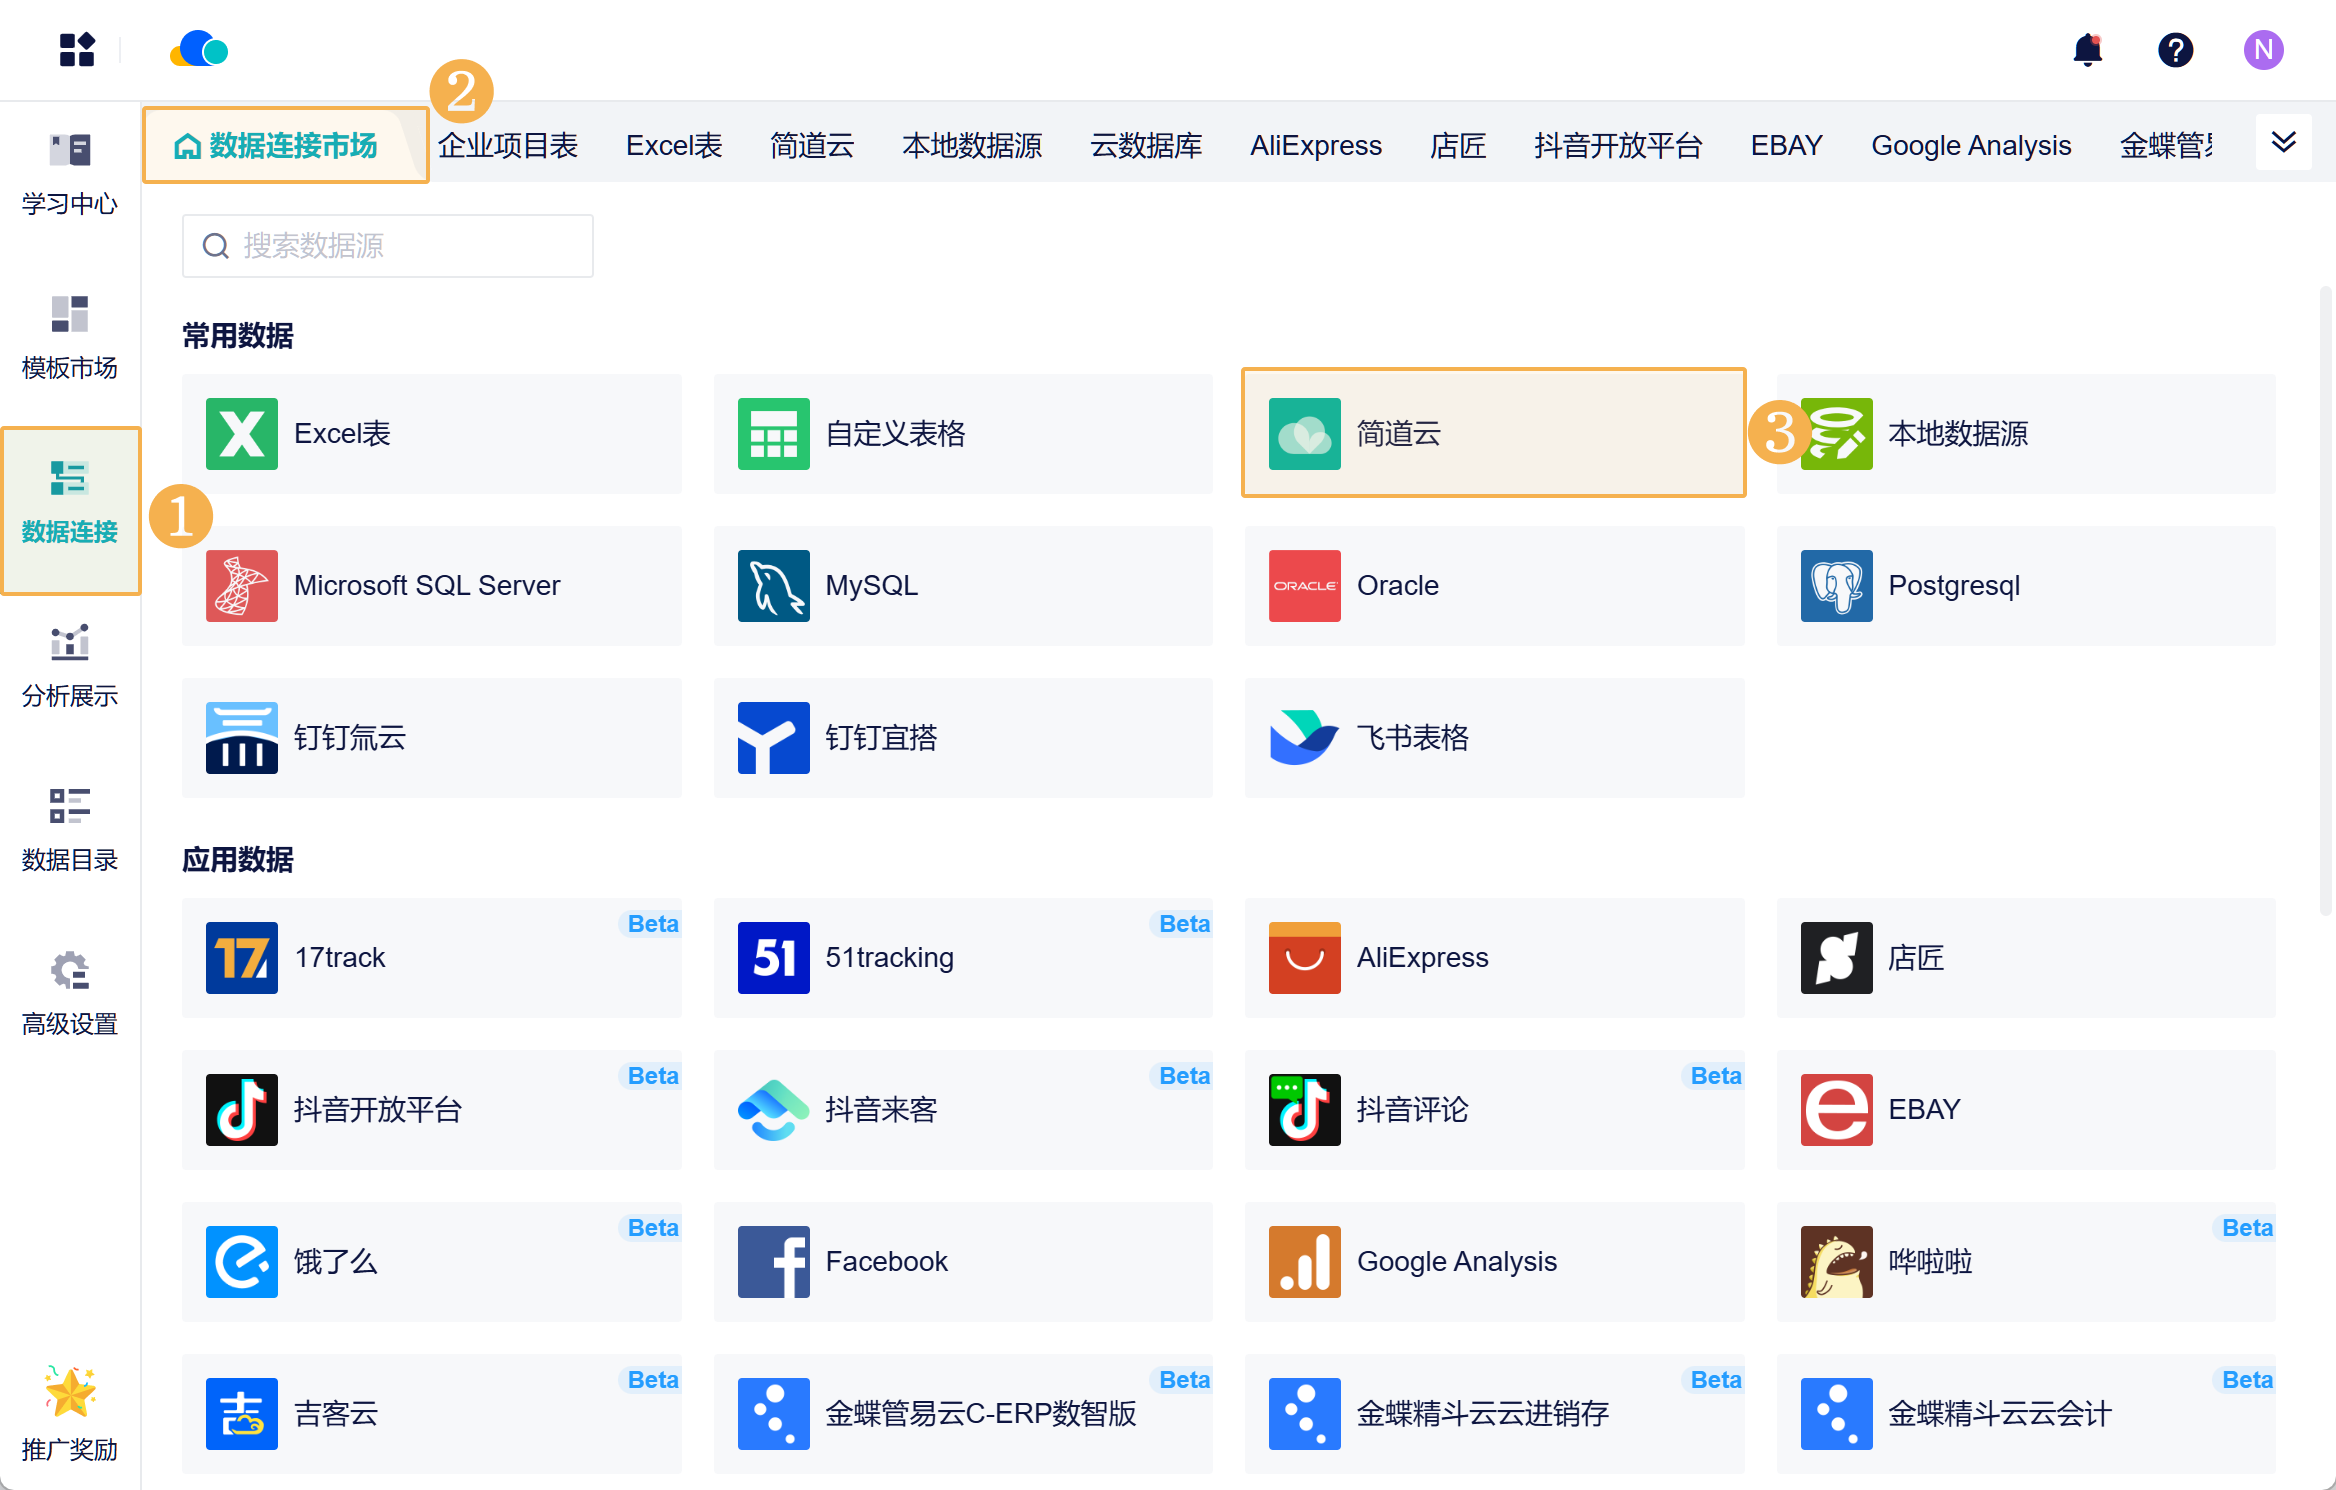Click the vertical scrollbar on the right
This screenshot has height=1490, width=2336.
click(x=2325, y=600)
